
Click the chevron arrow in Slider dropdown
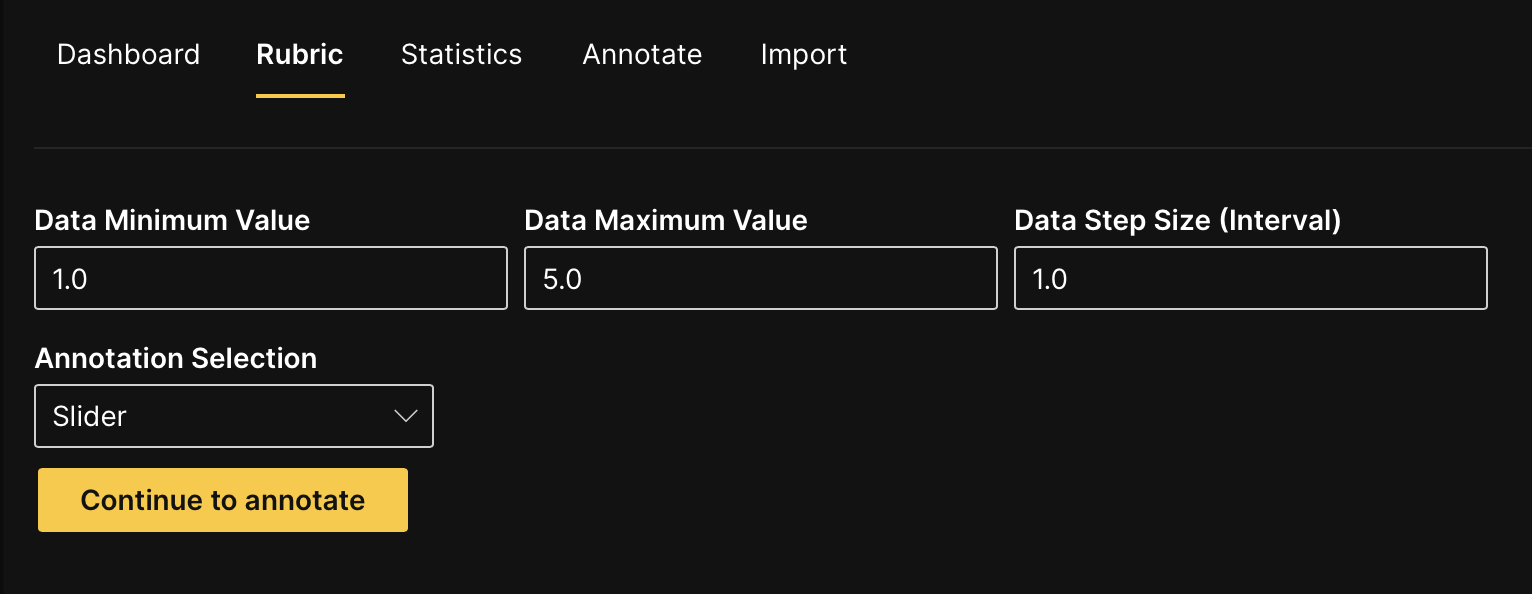405,416
